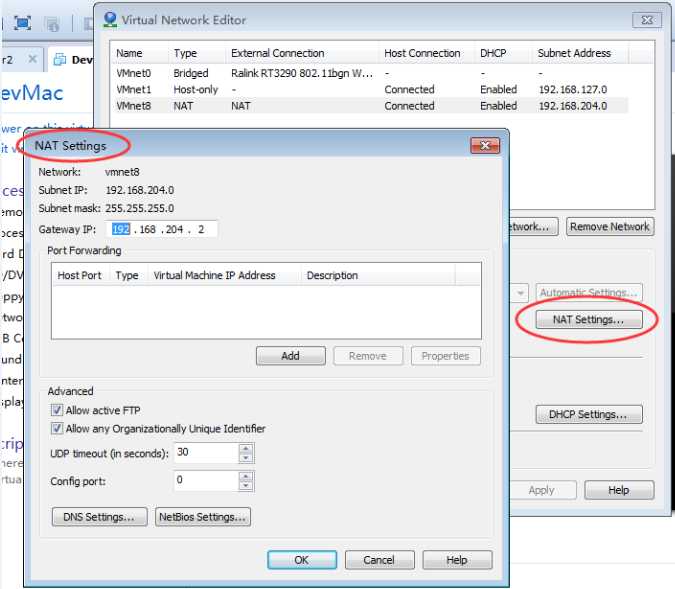The width and height of the screenshot is (675, 589).
Task: Click Automatic Settings button
Action: tap(589, 293)
